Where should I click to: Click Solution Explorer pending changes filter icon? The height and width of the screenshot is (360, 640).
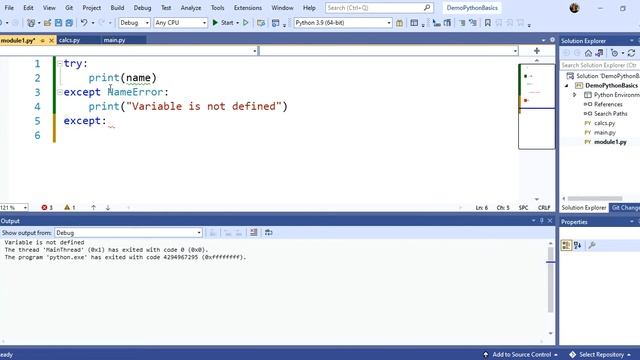tap(614, 53)
